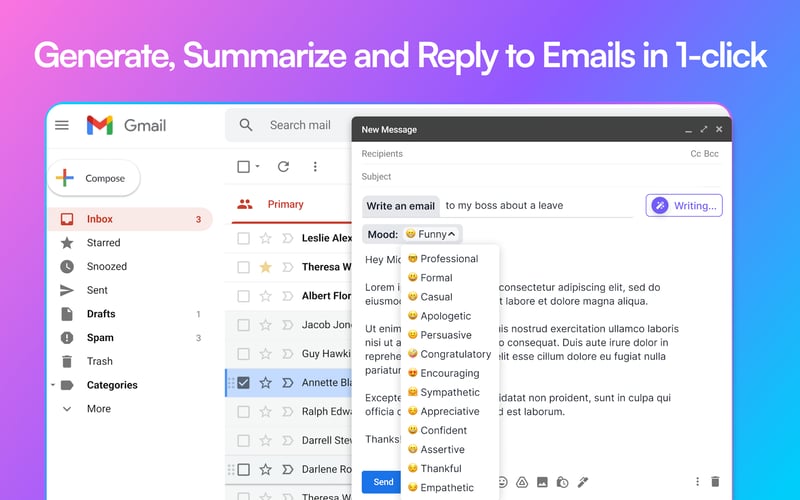Choose Empathetic mood option
This screenshot has height=500, width=800.
tap(440, 487)
